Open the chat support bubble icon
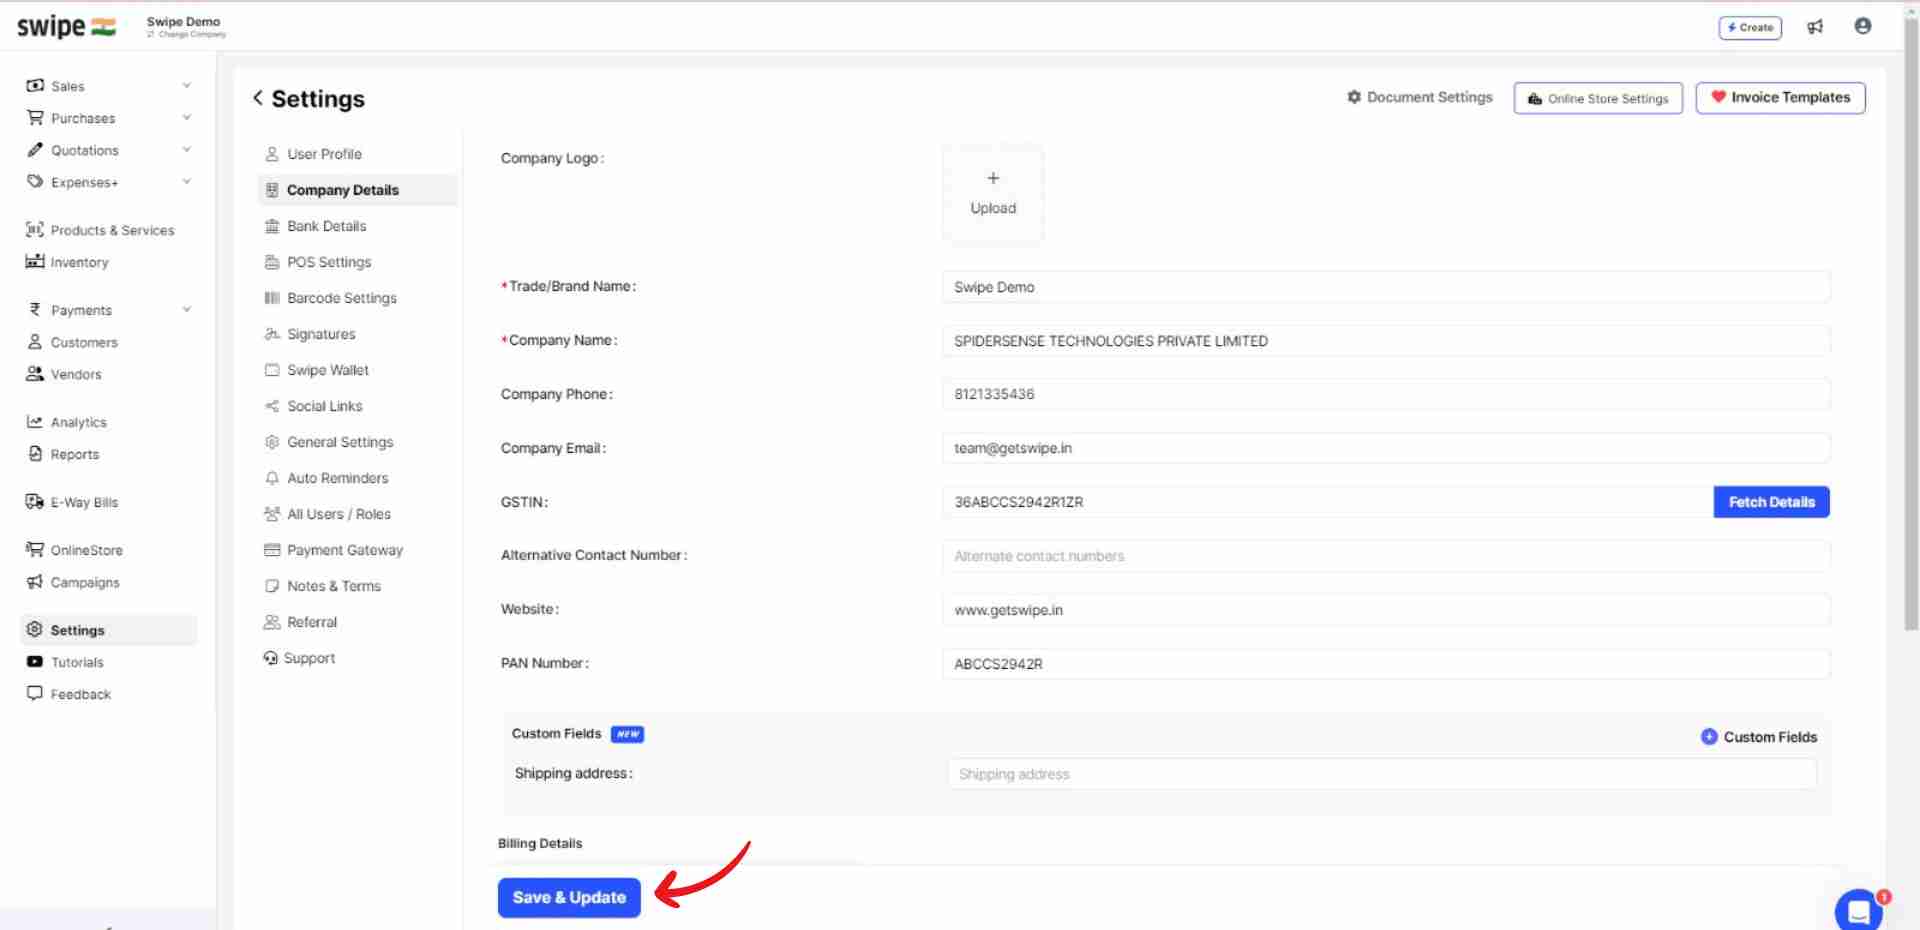This screenshot has height=930, width=1920. pos(1859,910)
